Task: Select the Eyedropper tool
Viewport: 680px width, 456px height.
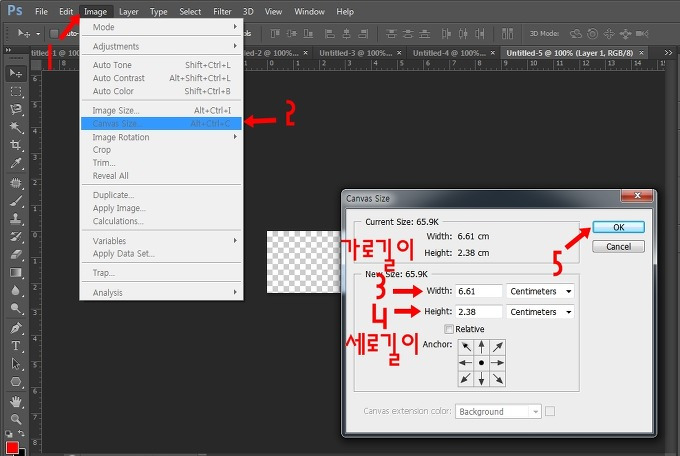Action: (x=16, y=163)
